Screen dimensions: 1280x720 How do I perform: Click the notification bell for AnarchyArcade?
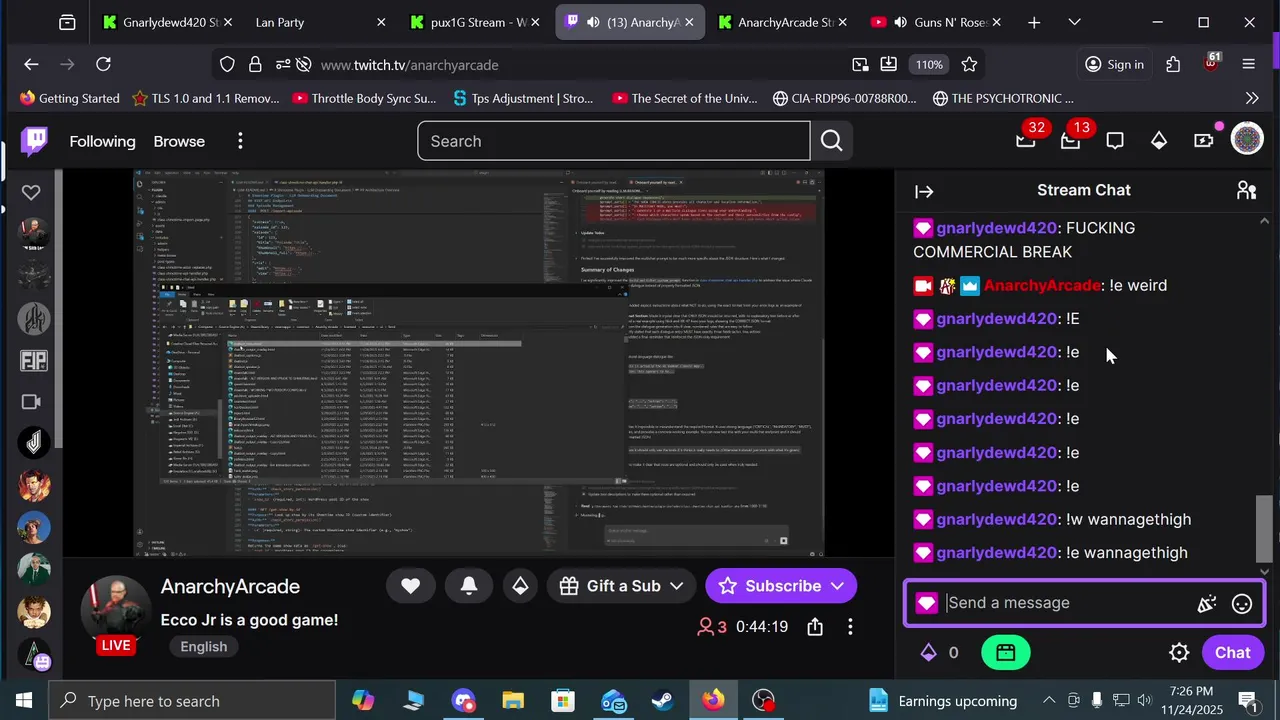pos(469,586)
